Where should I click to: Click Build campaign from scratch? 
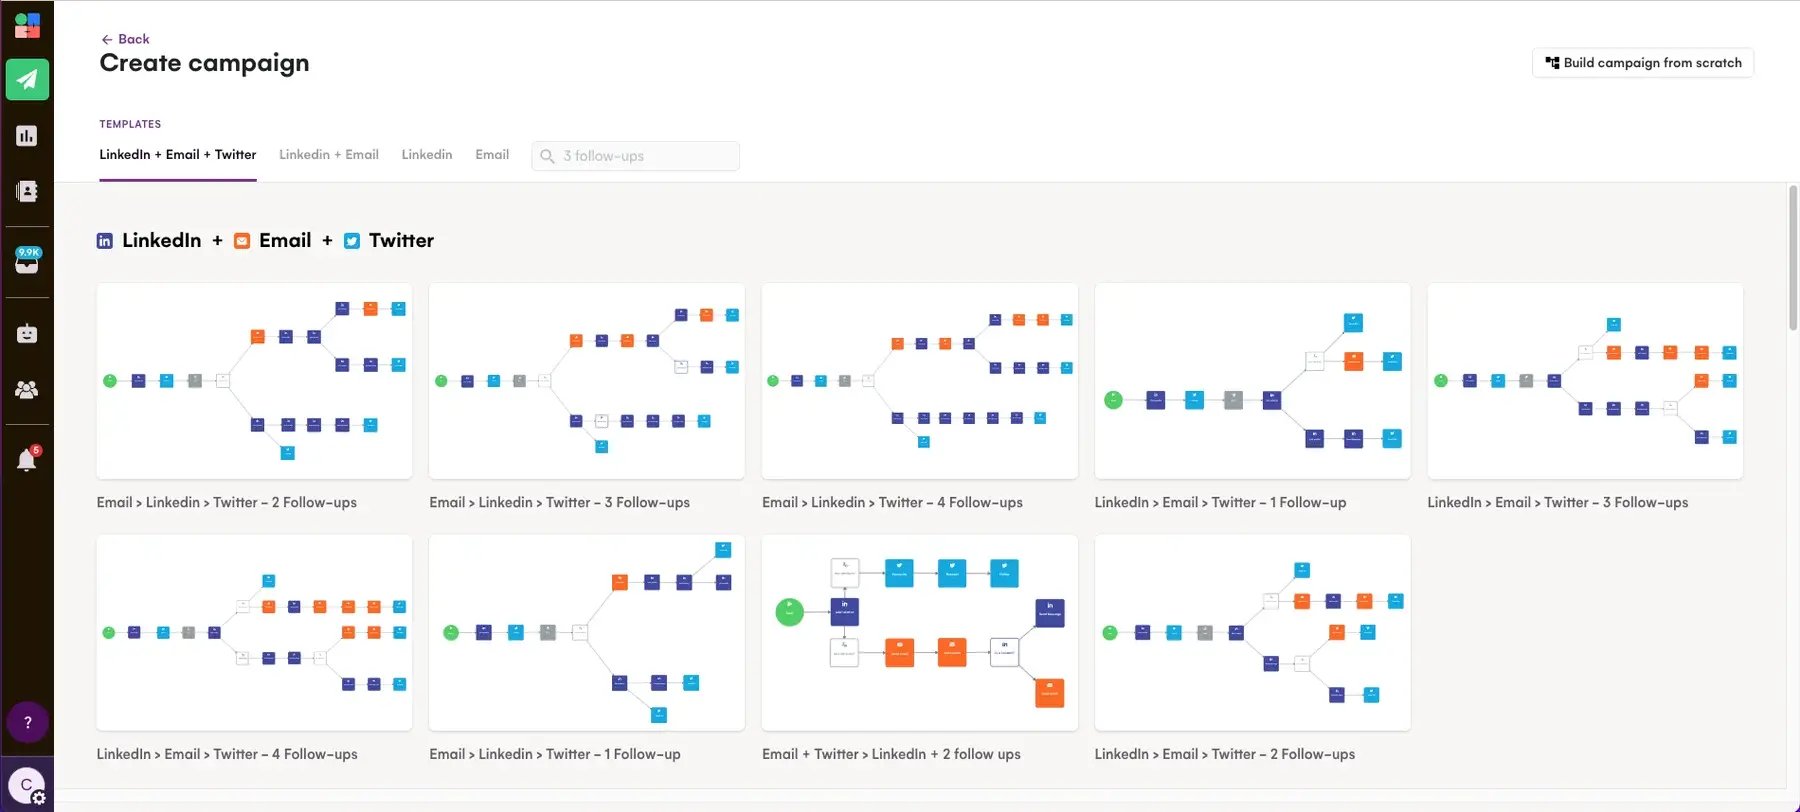(1642, 62)
